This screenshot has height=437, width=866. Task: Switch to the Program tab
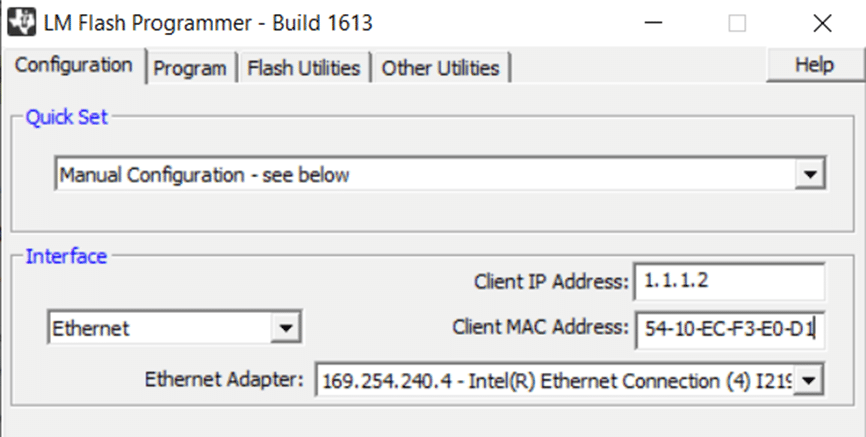190,68
